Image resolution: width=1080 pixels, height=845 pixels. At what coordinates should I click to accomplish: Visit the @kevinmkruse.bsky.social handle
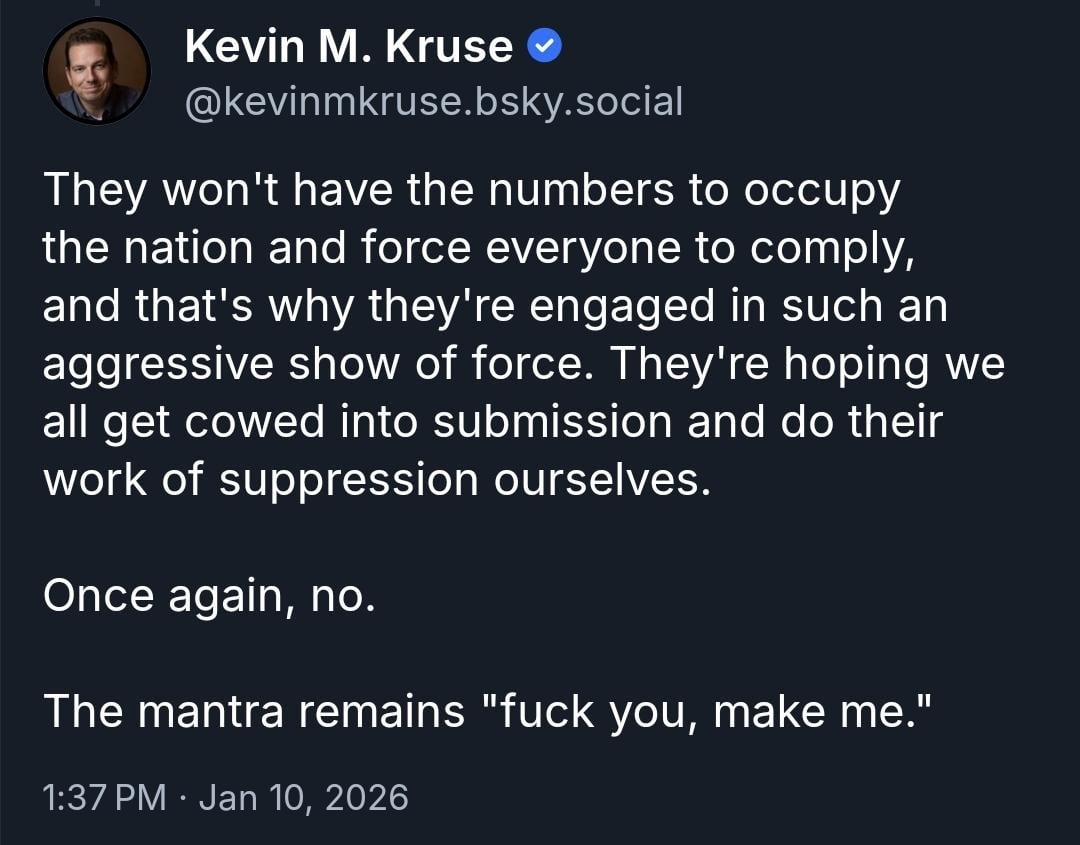pyautogui.click(x=434, y=102)
